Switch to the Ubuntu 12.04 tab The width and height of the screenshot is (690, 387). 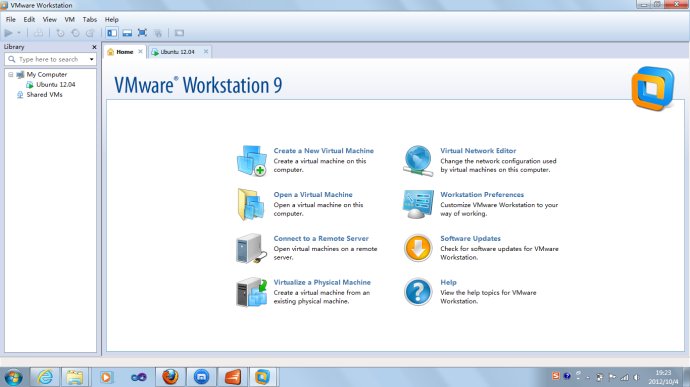pyautogui.click(x=177, y=52)
